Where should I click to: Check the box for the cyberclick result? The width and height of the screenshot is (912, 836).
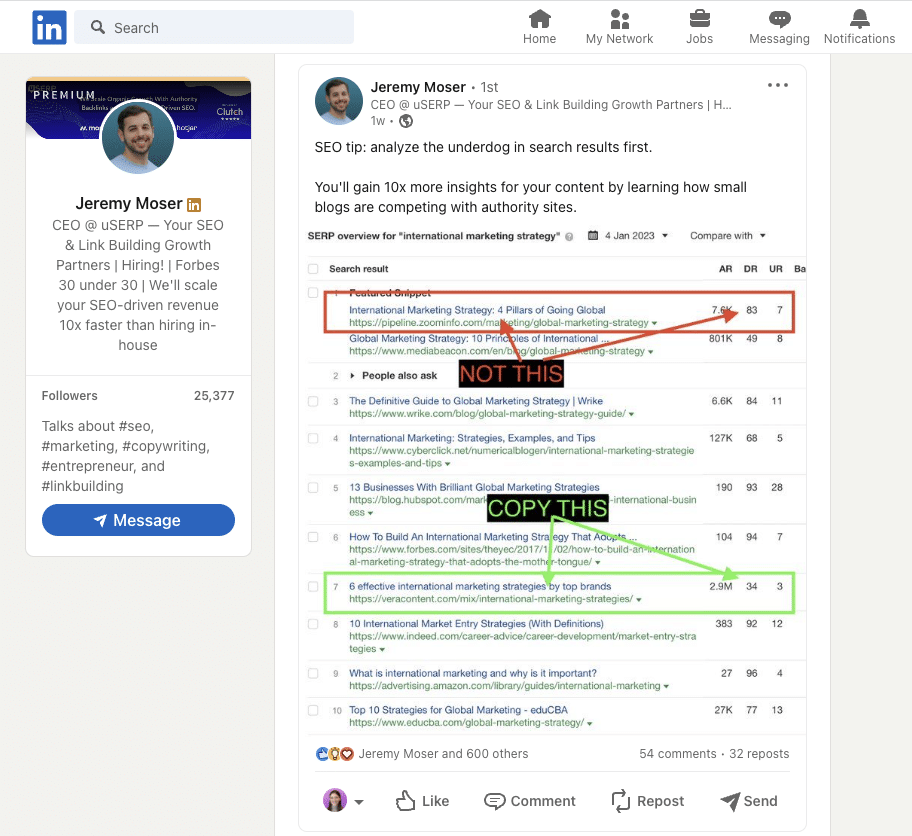[x=313, y=438]
